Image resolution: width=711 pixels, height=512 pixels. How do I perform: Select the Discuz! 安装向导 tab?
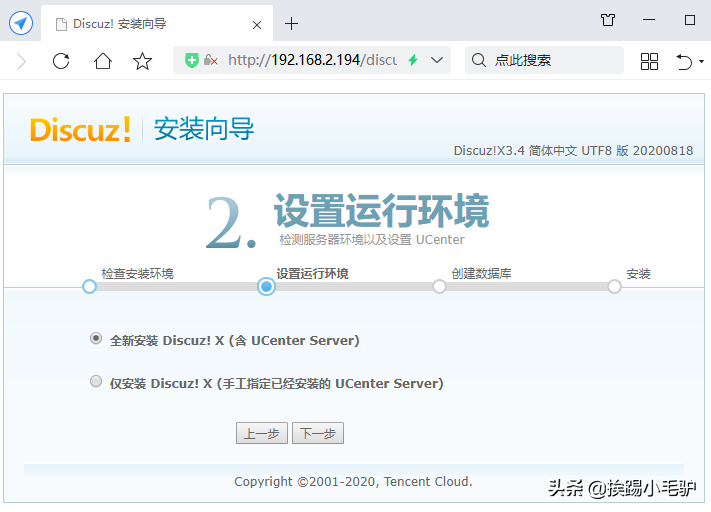[x=157, y=24]
